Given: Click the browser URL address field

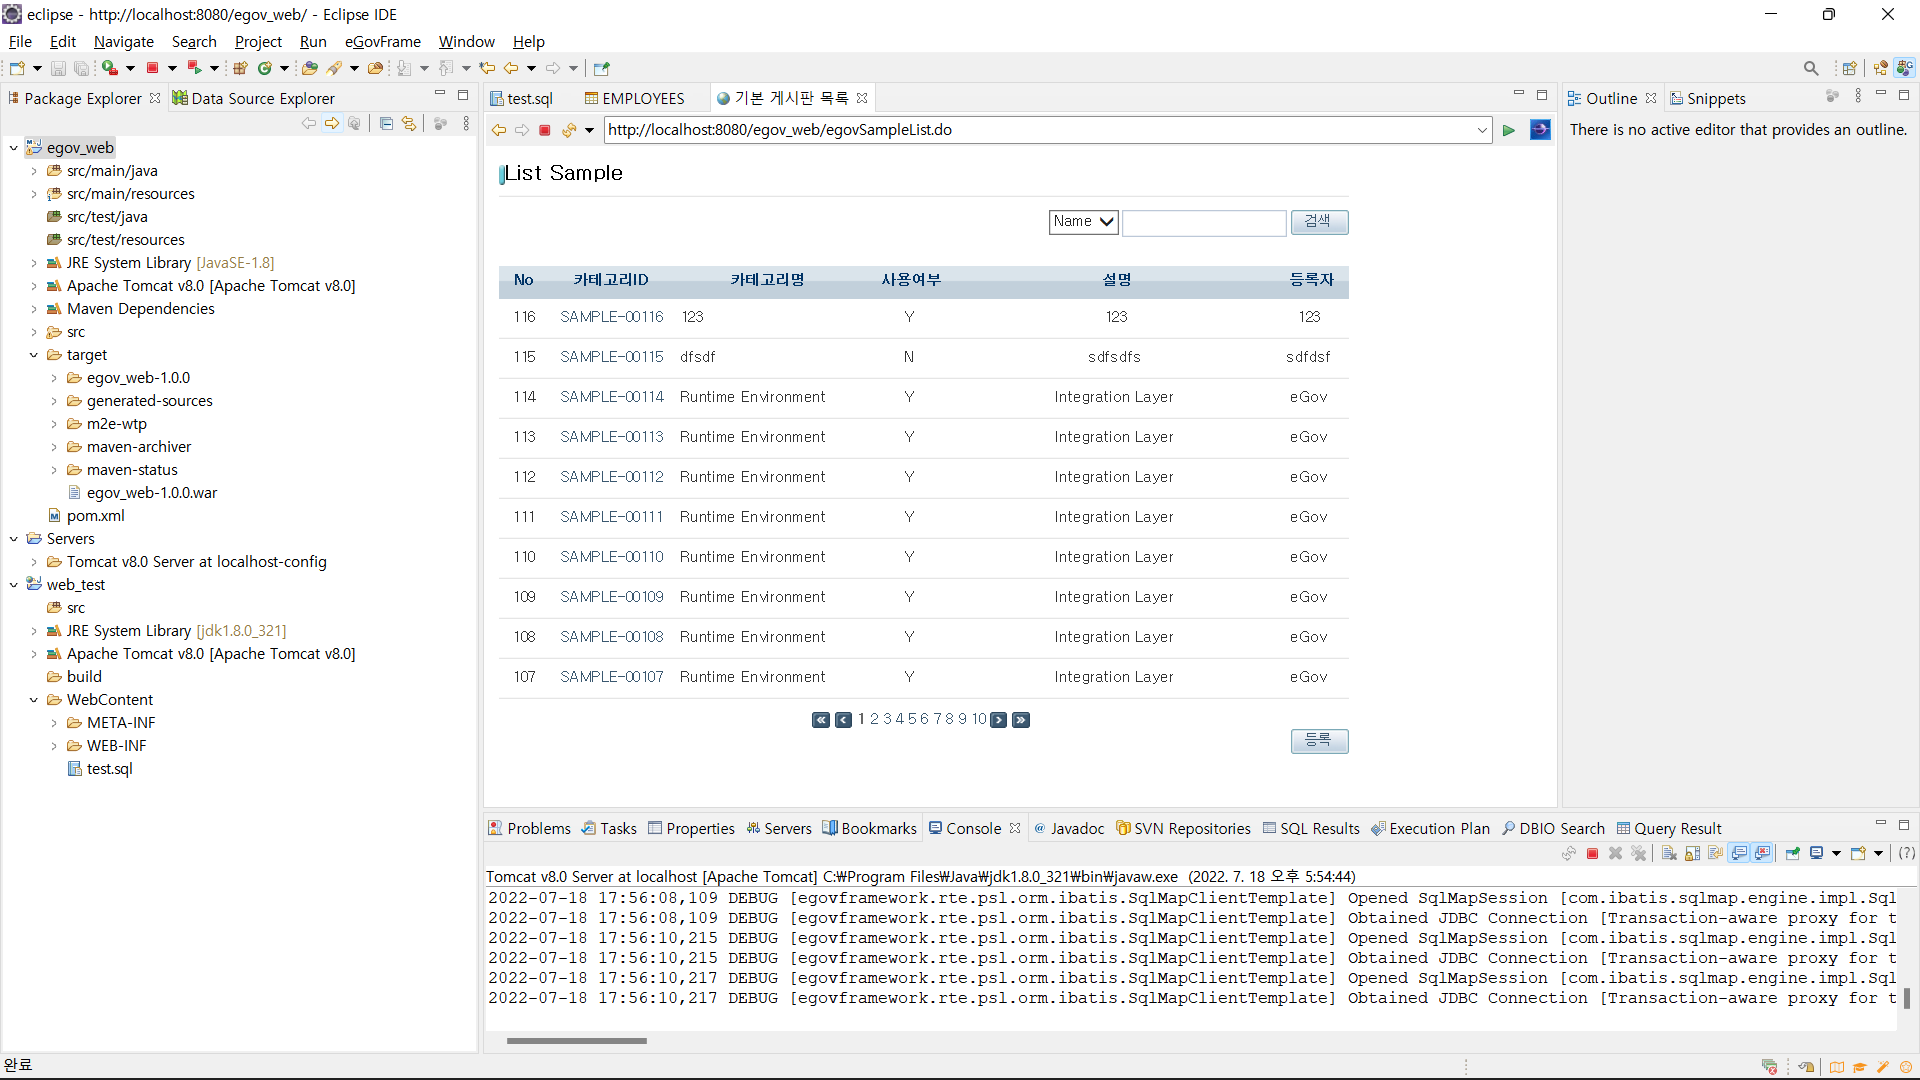Looking at the screenshot, I should (1038, 130).
